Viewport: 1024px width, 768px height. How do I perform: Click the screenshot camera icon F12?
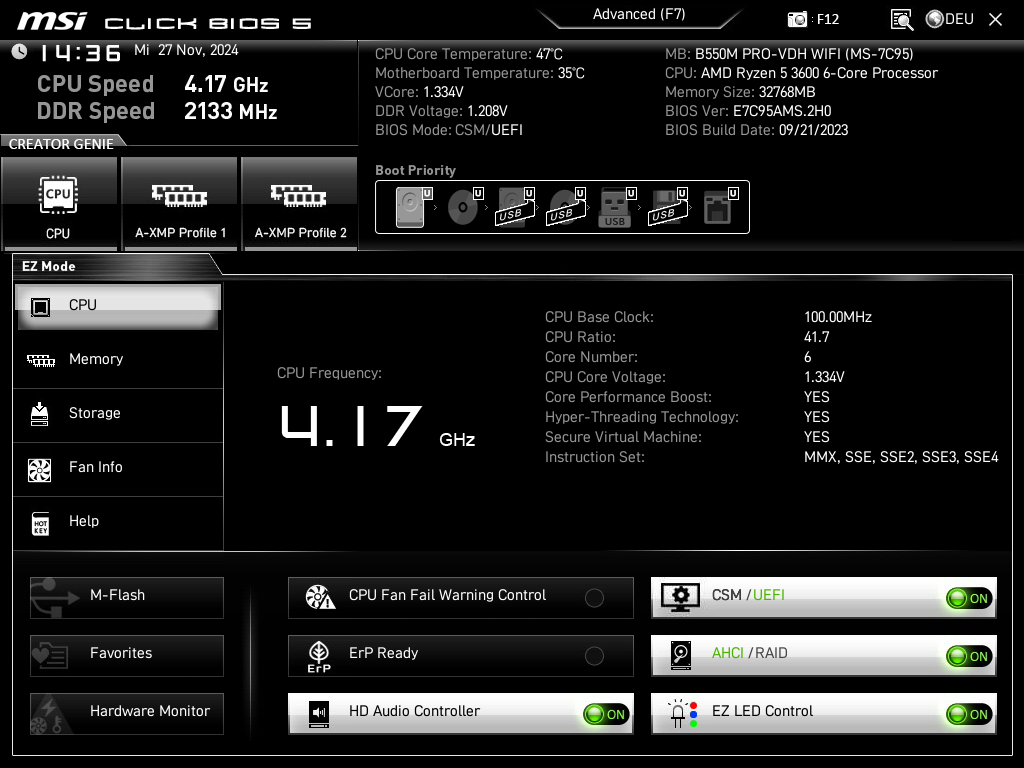click(797, 19)
